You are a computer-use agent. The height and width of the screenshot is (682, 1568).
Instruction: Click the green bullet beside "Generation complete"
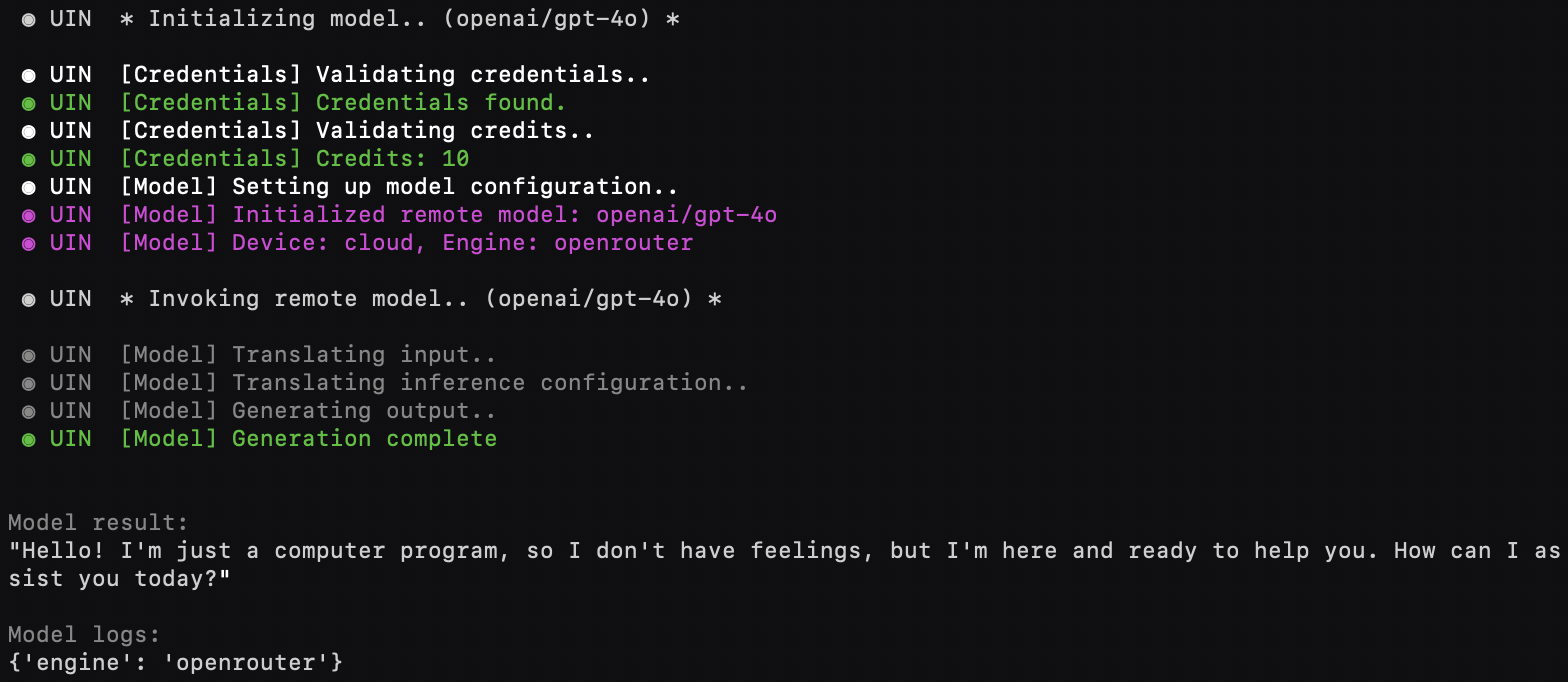[x=29, y=439]
